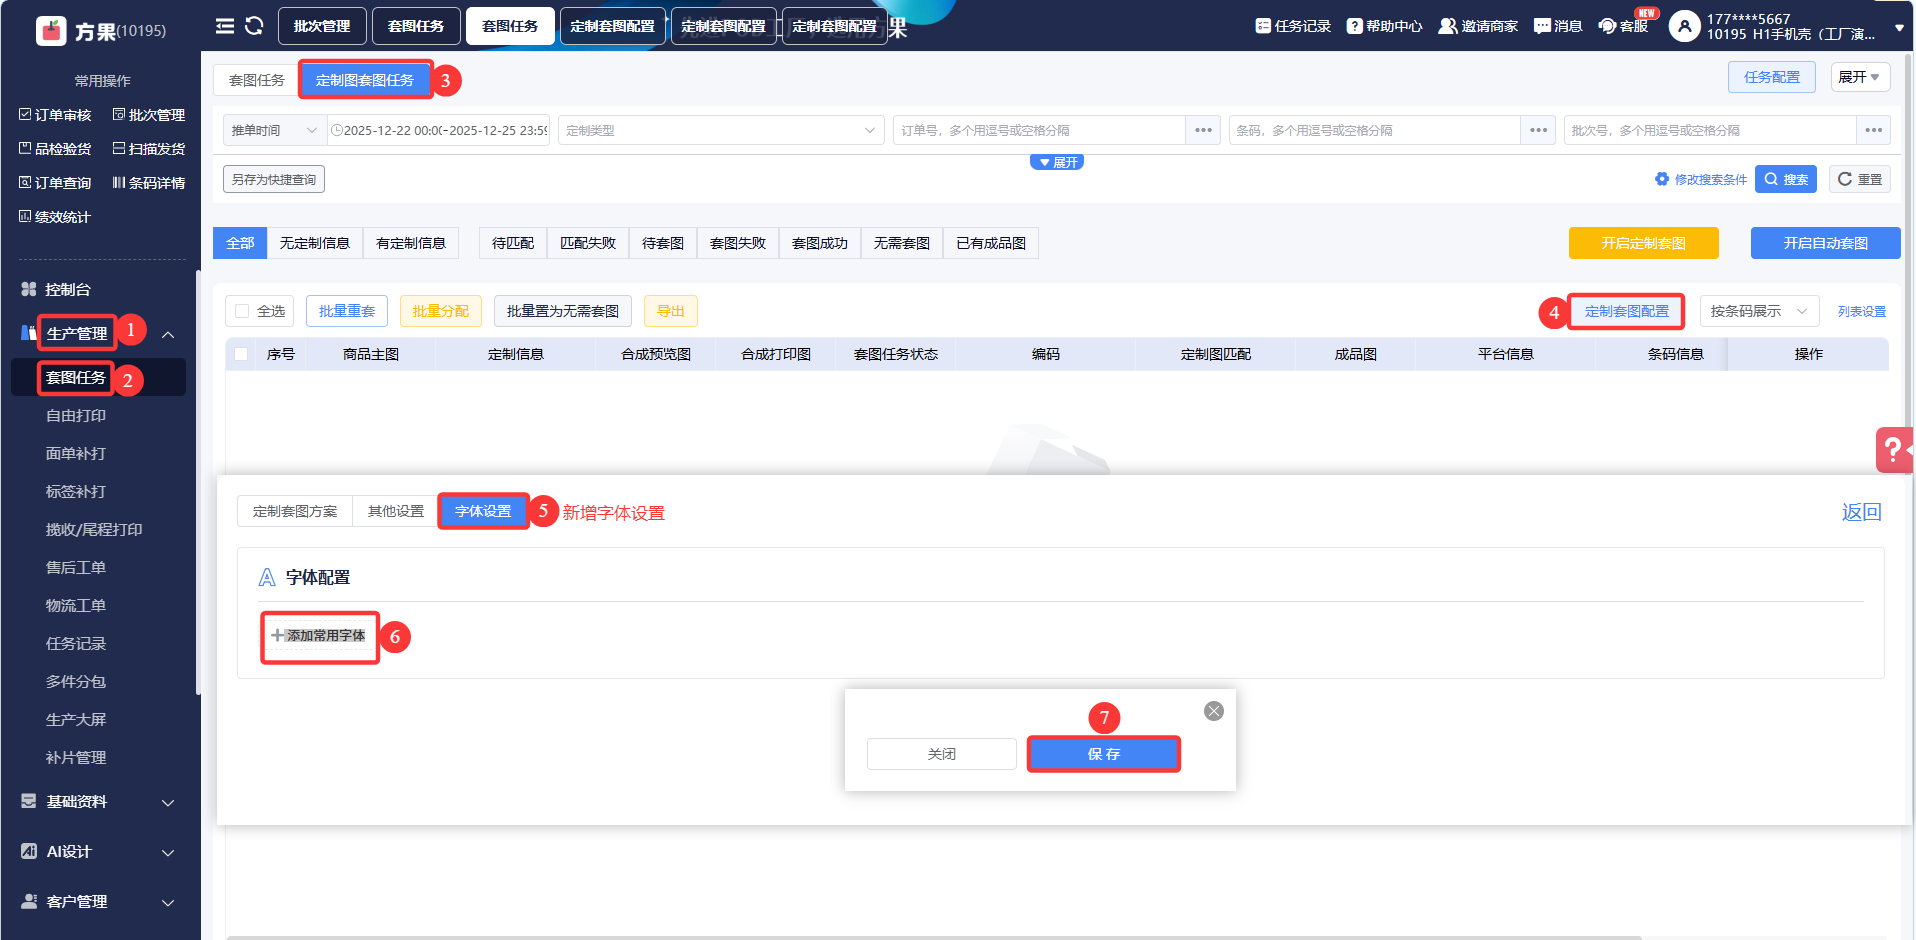Open the 条码详情 shortcut
1916x940 pixels.
[x=149, y=183]
